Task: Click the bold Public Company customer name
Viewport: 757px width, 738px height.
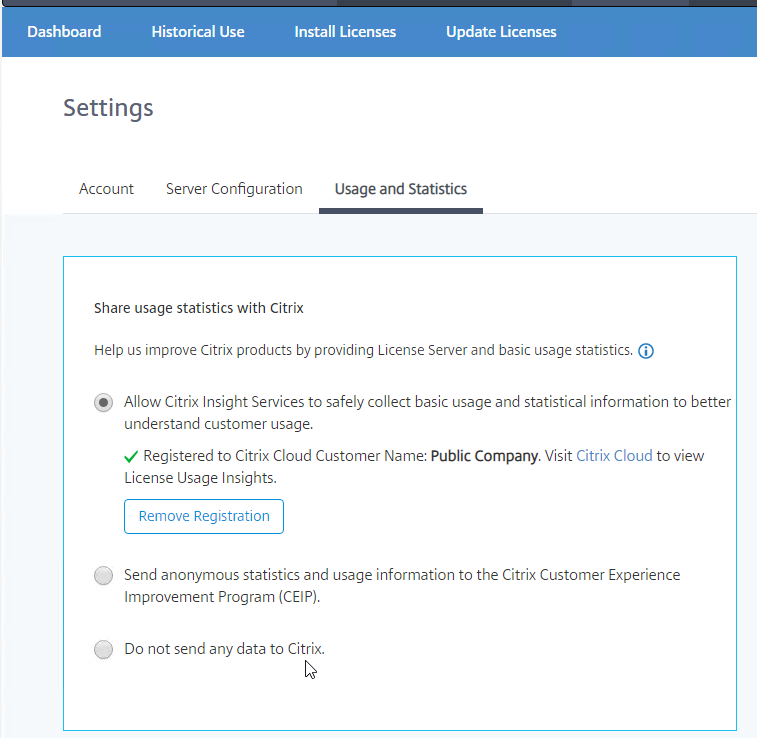Action: click(x=484, y=456)
